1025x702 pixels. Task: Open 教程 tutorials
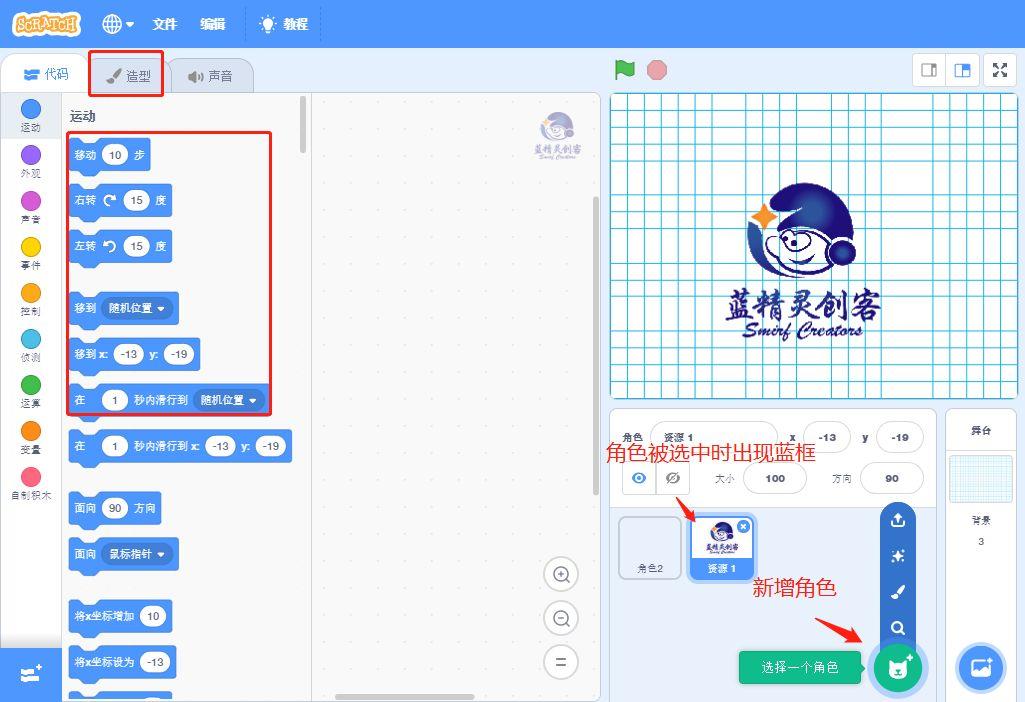[284, 24]
